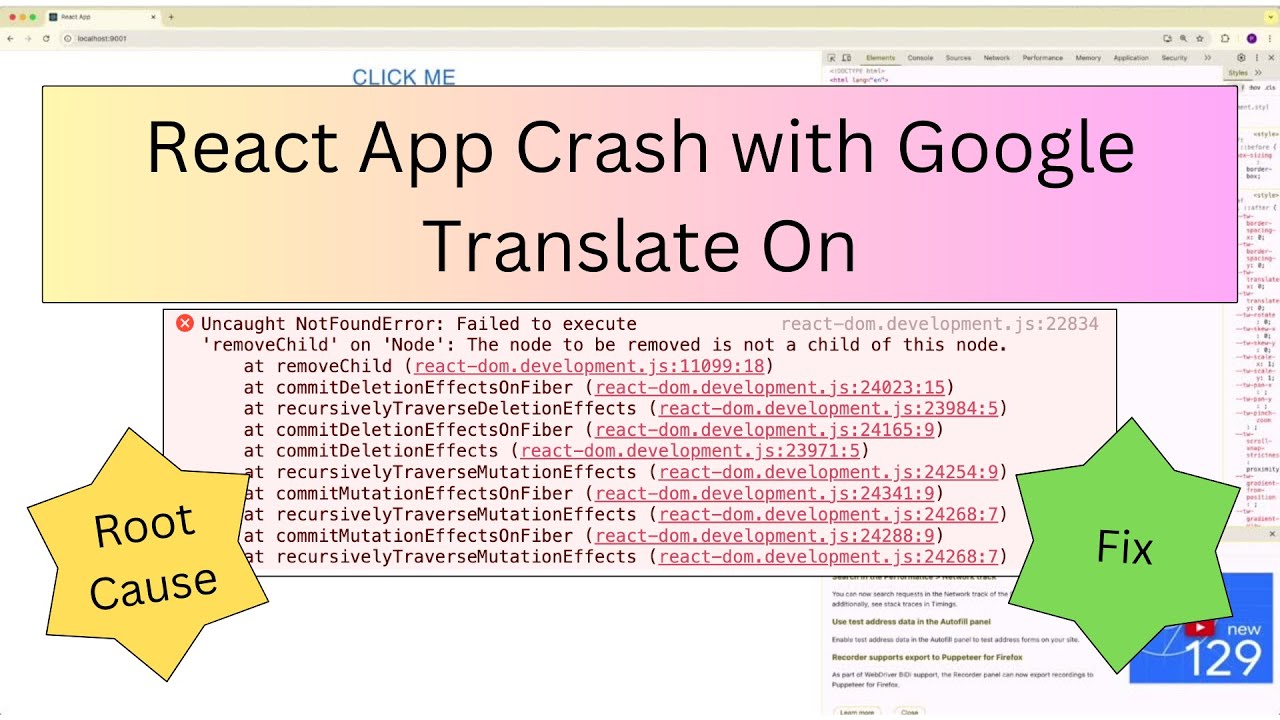Open a new browser tab with plus
Screen dimensions: 1280x720
coord(171,17)
